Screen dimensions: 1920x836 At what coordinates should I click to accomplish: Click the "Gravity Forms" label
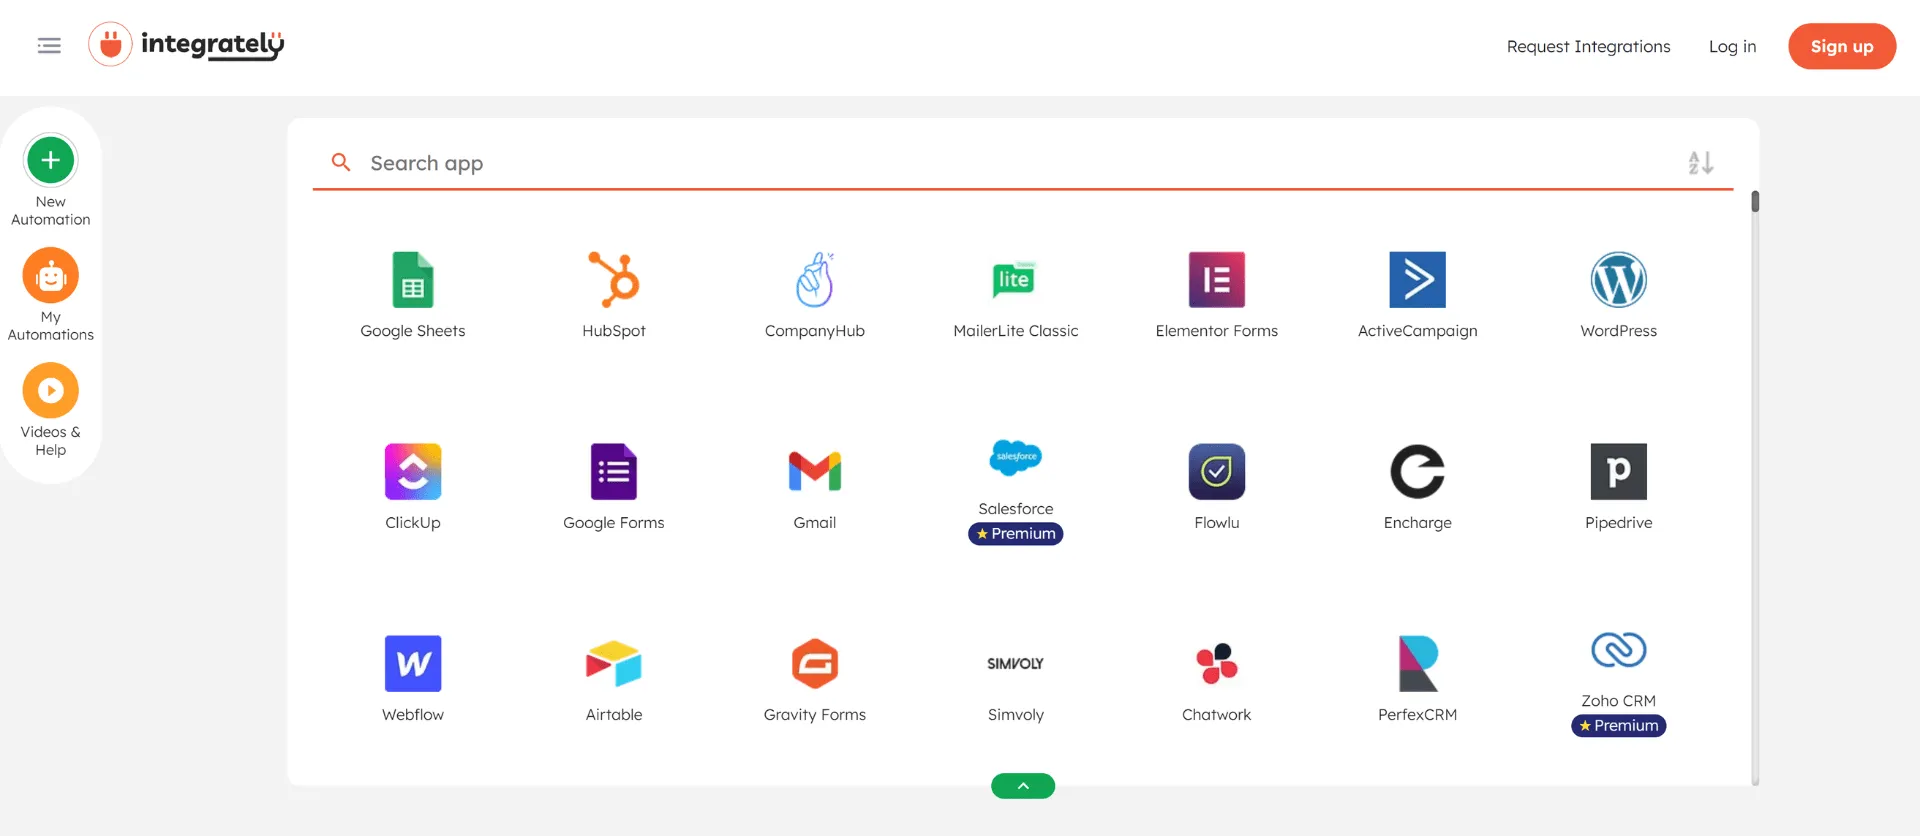pyautogui.click(x=815, y=715)
